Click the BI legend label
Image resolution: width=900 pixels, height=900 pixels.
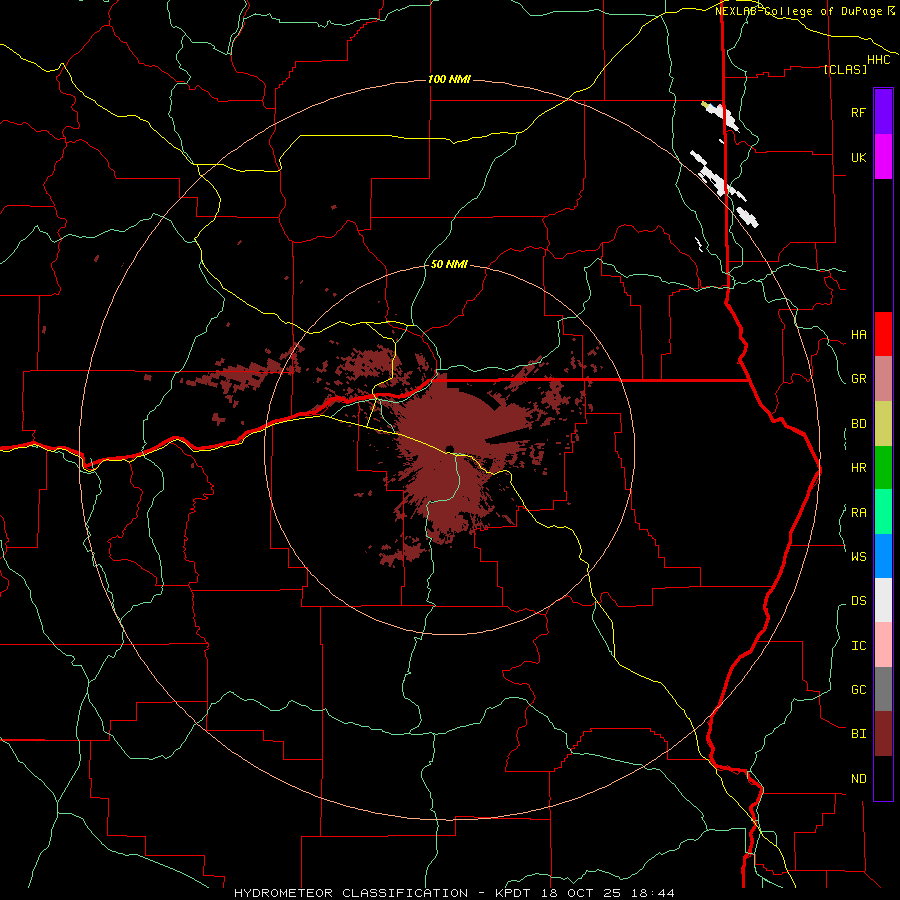(858, 734)
